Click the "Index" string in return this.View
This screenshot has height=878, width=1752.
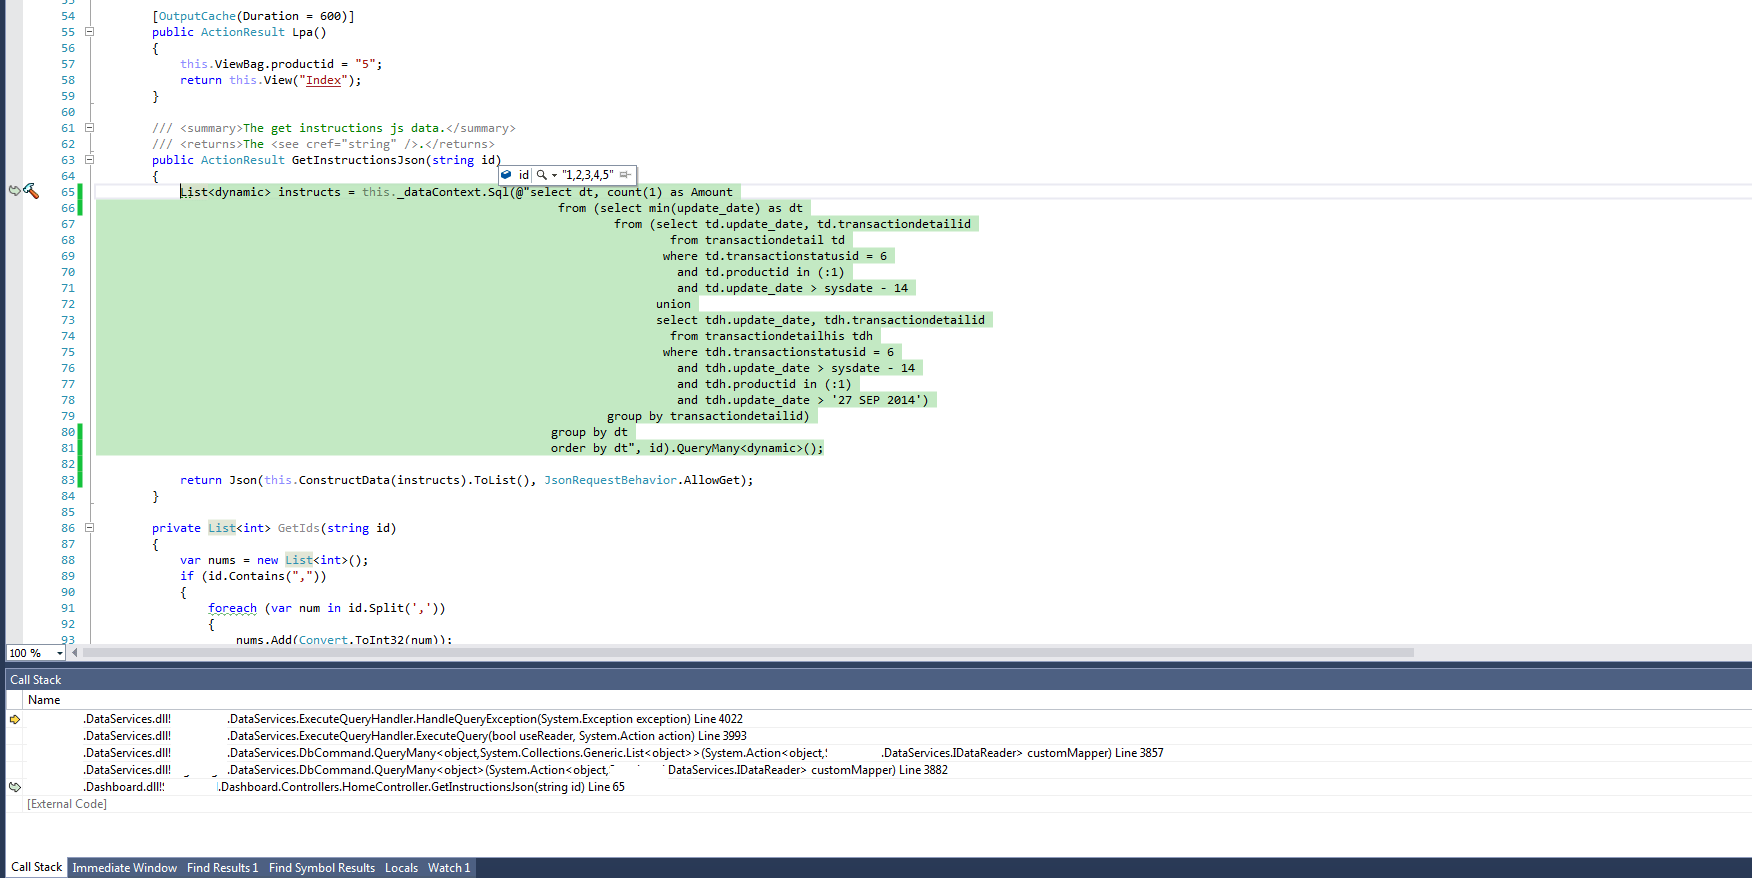pyautogui.click(x=323, y=80)
